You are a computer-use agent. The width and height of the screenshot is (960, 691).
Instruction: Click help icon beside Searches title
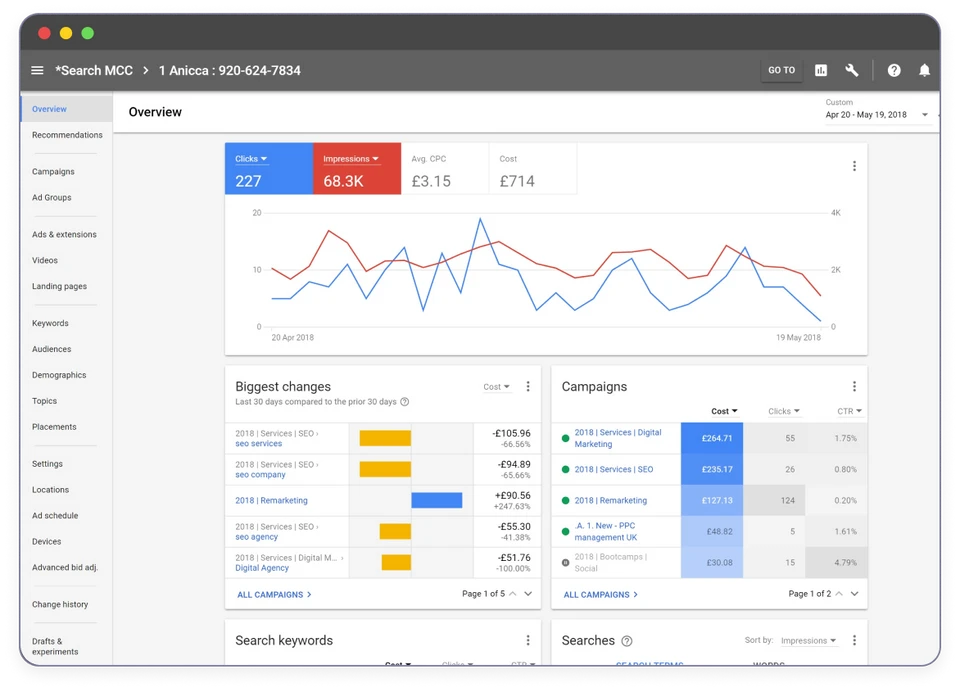click(627, 641)
